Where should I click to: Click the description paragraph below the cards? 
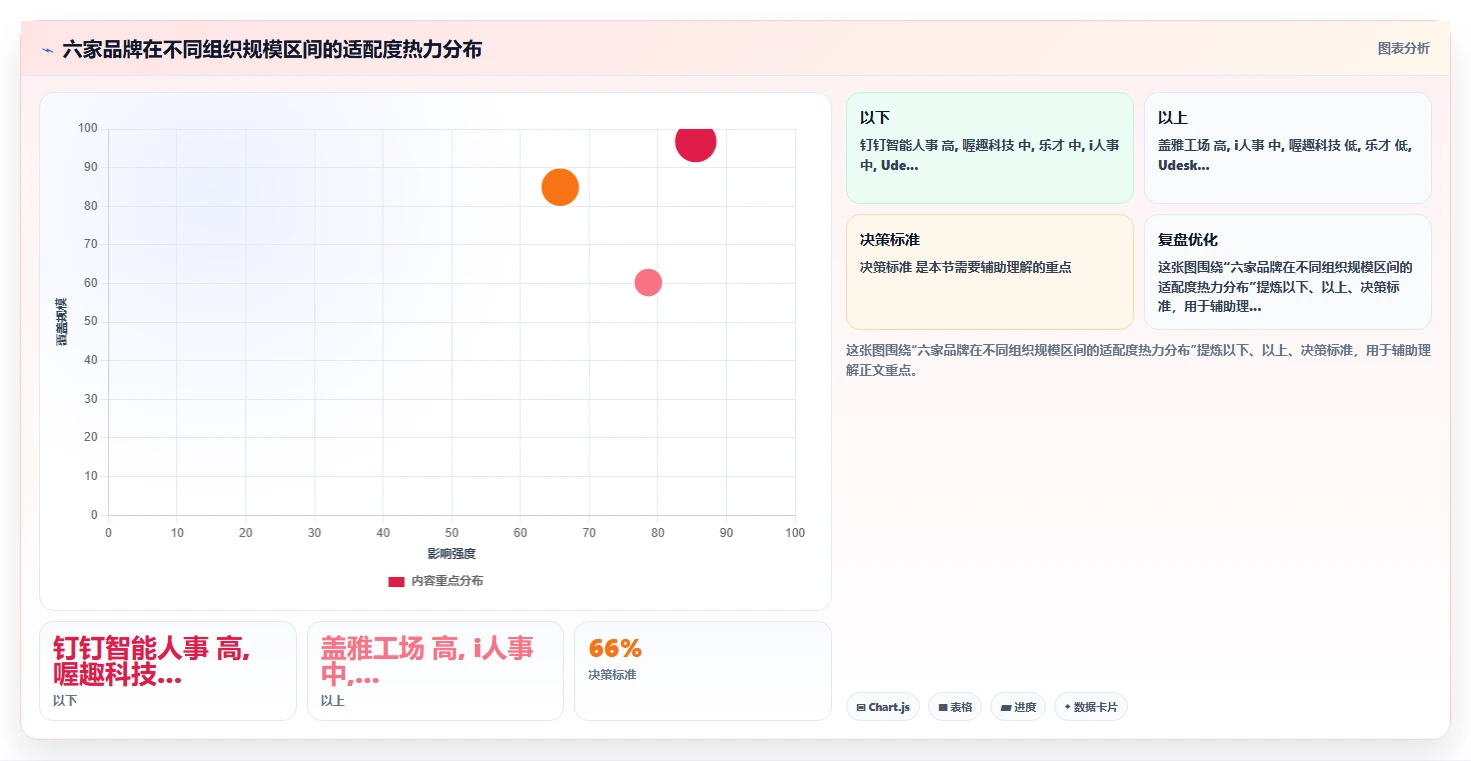click(1138, 360)
